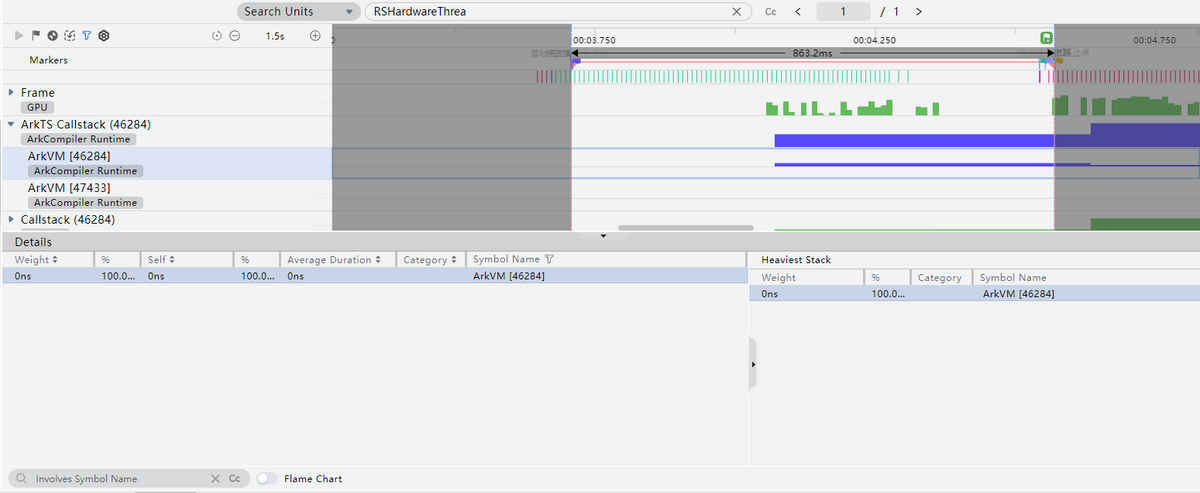The width and height of the screenshot is (1200, 493).
Task: Click the Symbol Name filter icon
Action: click(x=549, y=259)
